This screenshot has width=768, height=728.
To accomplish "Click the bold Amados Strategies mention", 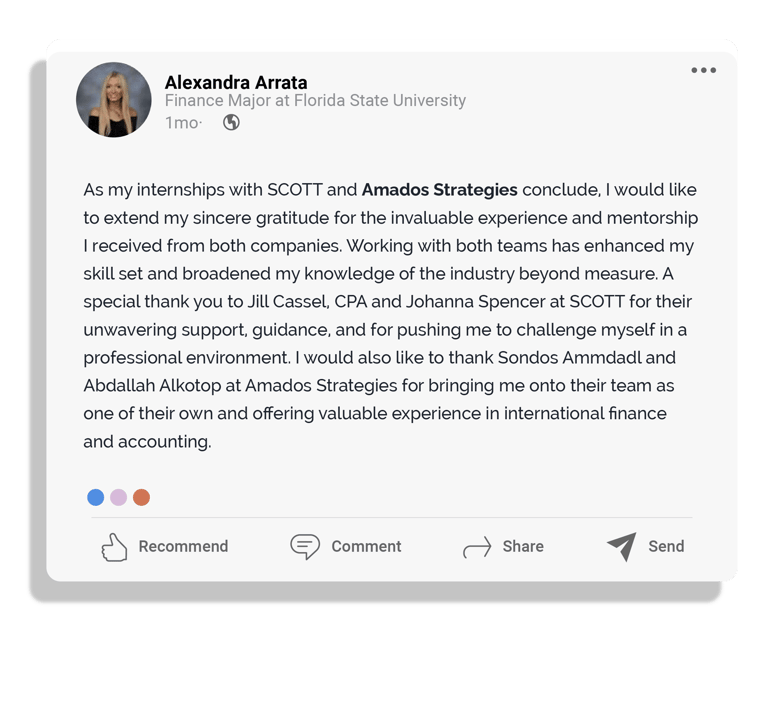I will click(x=439, y=190).
